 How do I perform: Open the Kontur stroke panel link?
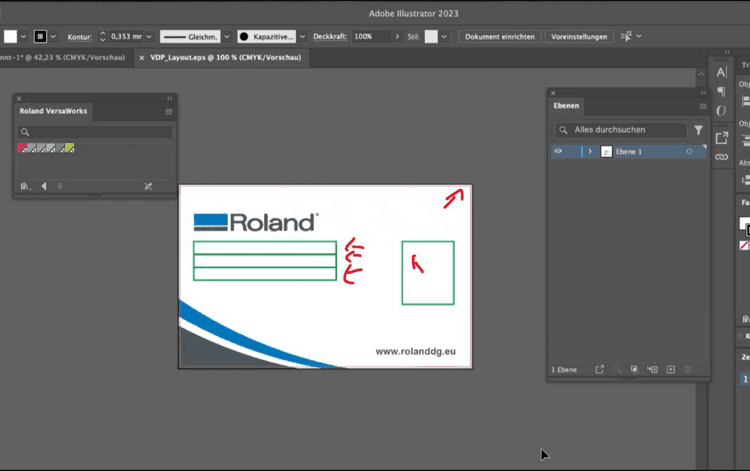point(79,37)
